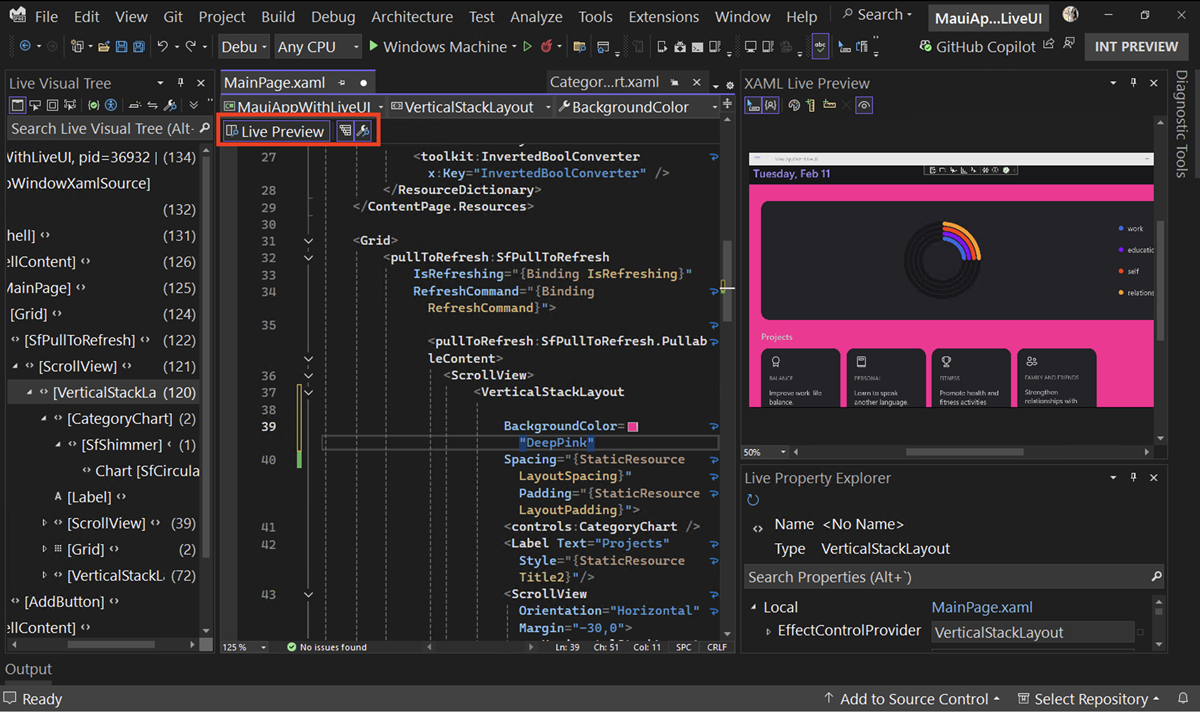The height and width of the screenshot is (712, 1200).
Task: Click Select Repository in status bar
Action: 1089,699
